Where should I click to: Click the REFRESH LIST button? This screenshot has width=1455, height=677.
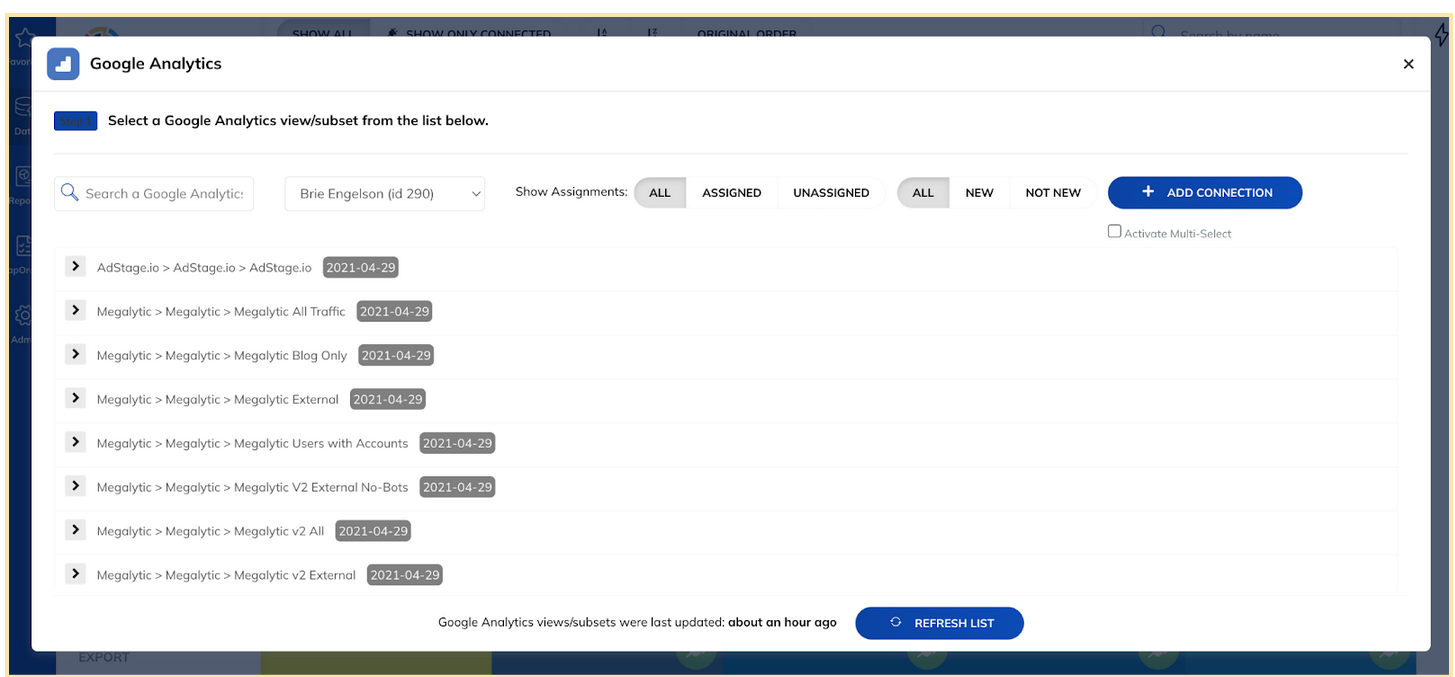coord(939,623)
